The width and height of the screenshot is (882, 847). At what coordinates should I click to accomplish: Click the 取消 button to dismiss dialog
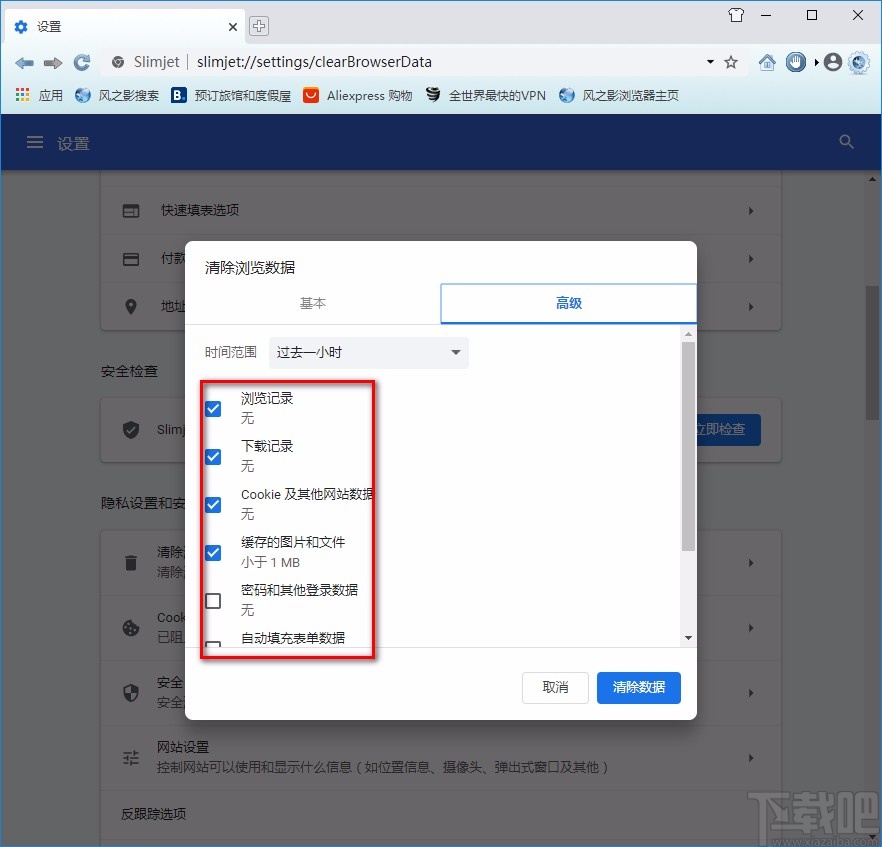555,688
